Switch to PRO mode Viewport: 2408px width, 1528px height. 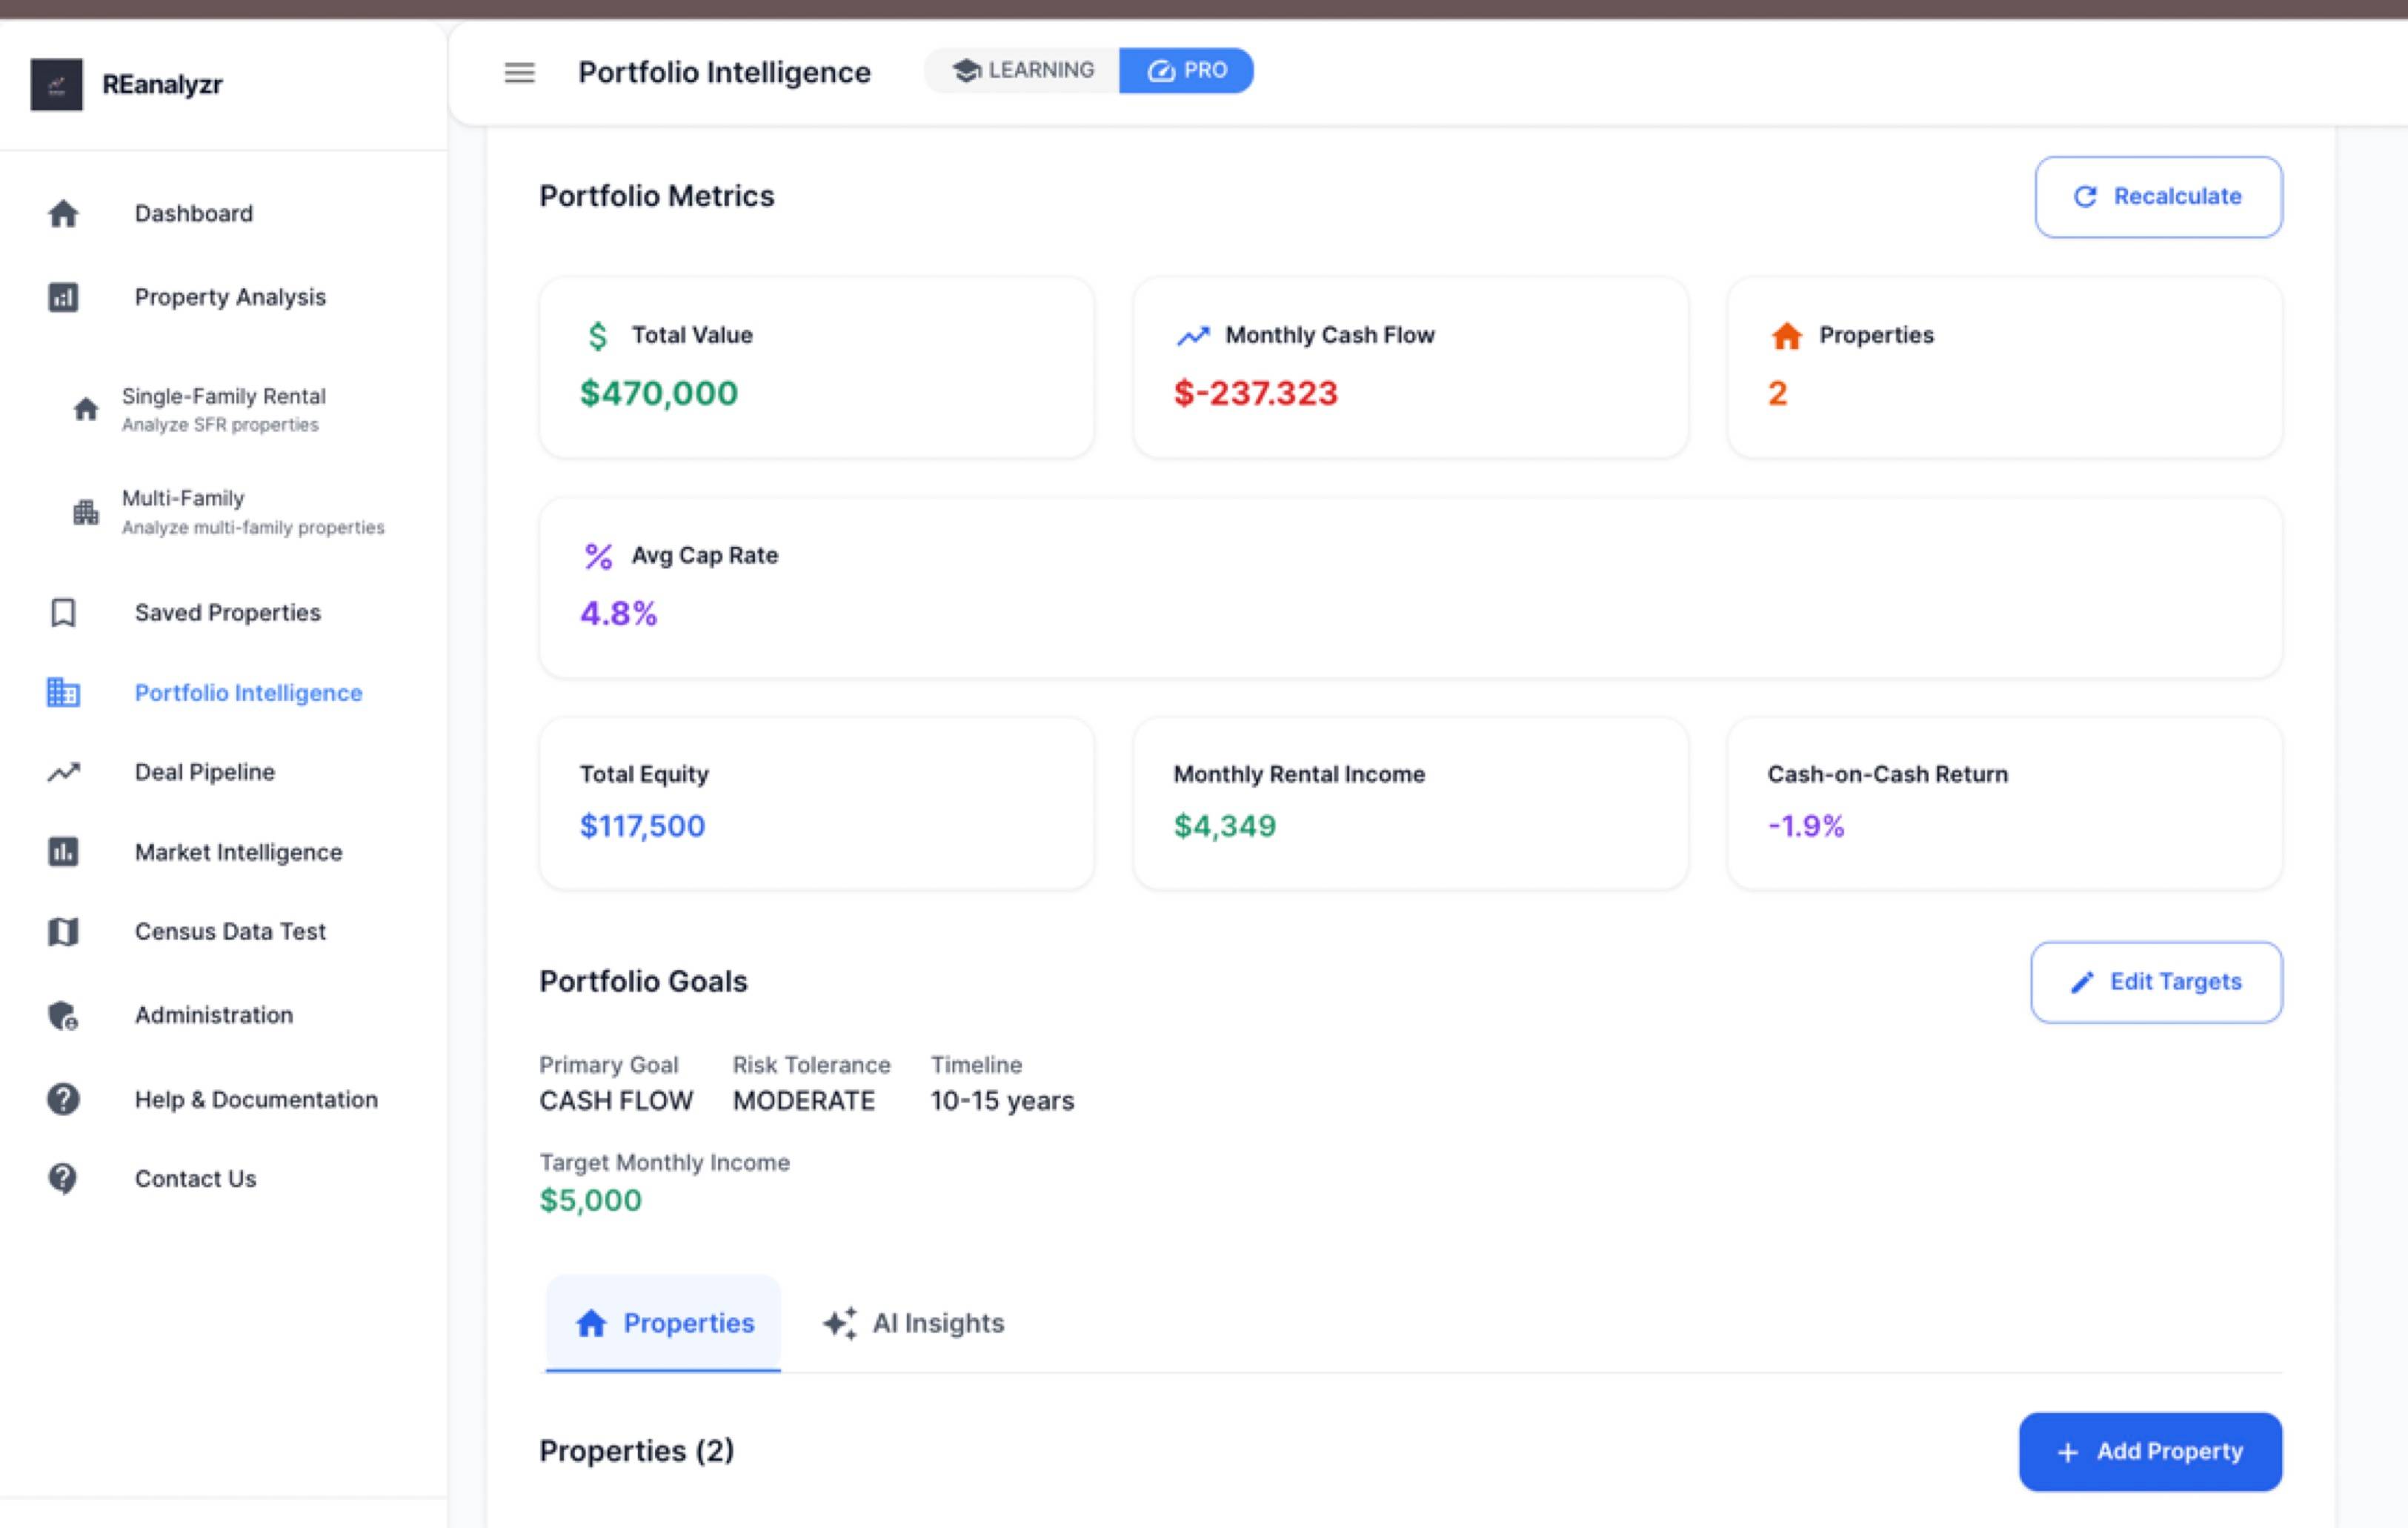(1186, 71)
